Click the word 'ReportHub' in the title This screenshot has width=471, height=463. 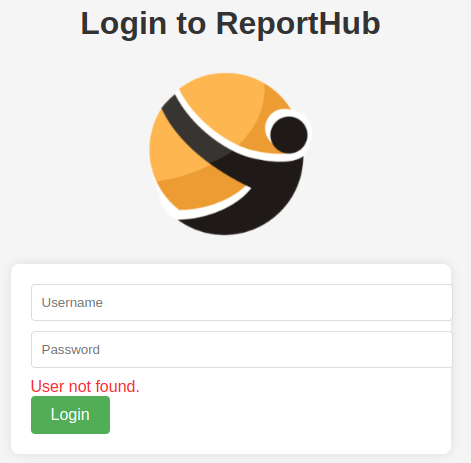[298, 24]
